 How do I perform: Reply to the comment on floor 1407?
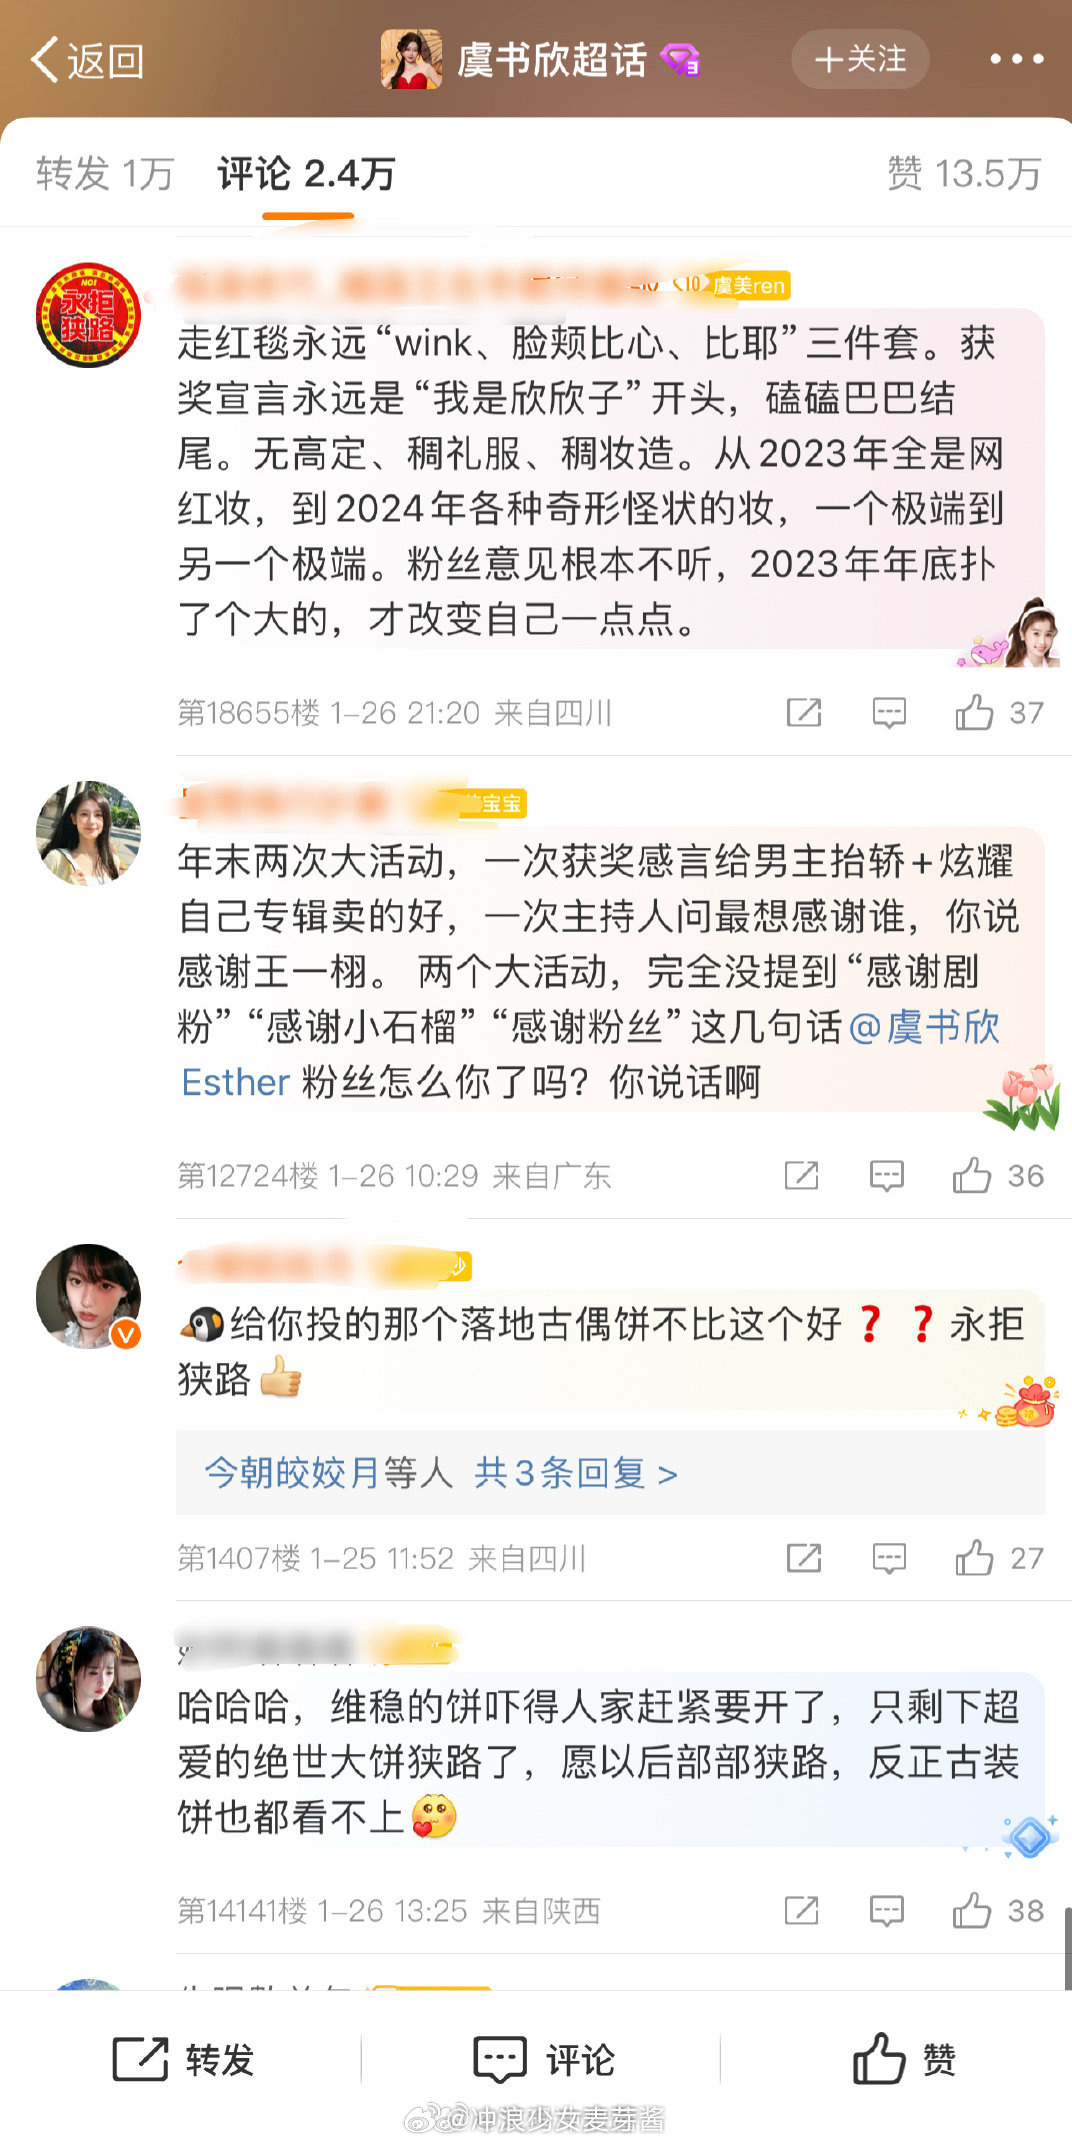pyautogui.click(x=889, y=1558)
